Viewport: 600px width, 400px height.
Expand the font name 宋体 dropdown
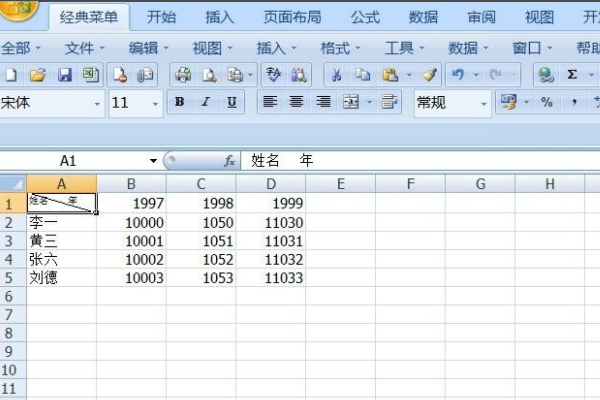pos(97,103)
